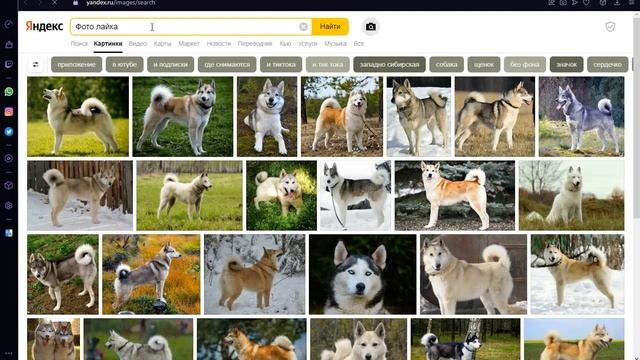Switch to the Поиск tab
Image resolution: width=640 pixels, height=360 pixels.
(x=79, y=43)
